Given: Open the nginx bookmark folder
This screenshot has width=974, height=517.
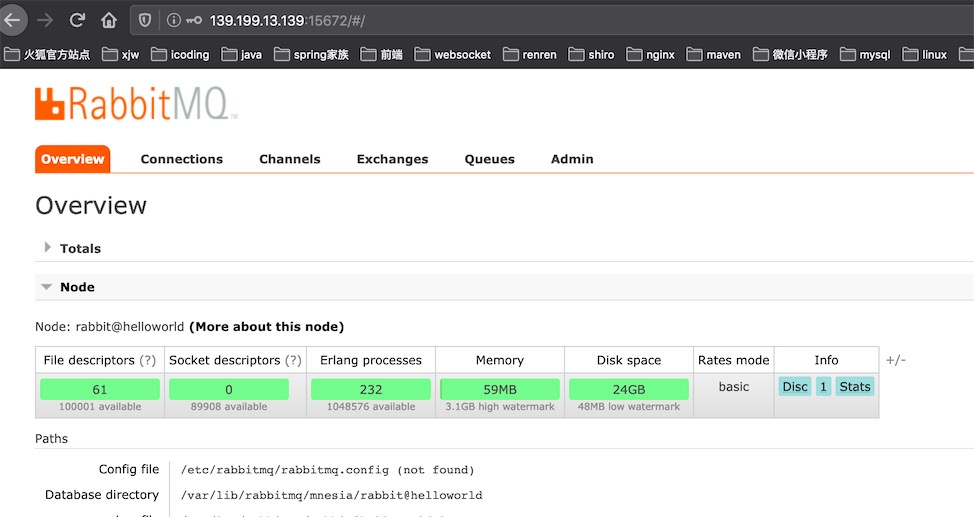Looking at the screenshot, I should pyautogui.click(x=650, y=55).
